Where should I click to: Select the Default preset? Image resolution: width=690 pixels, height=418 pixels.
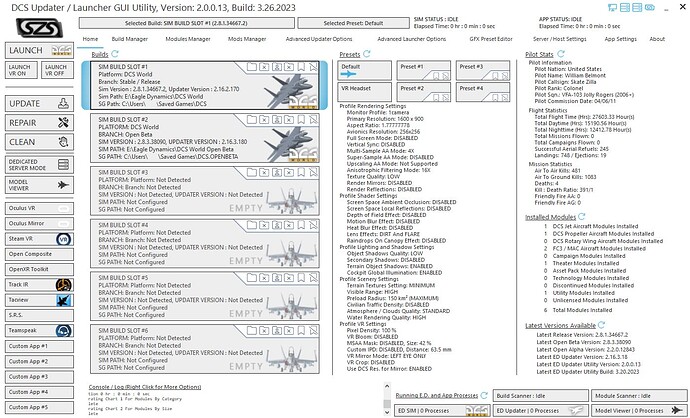pos(365,70)
